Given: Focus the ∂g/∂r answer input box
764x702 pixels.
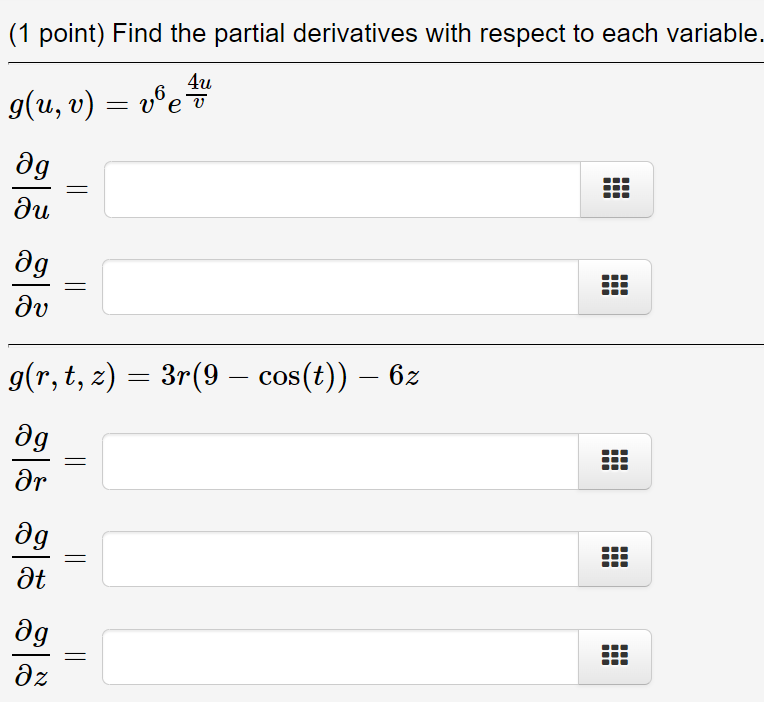Looking at the screenshot, I should point(340,461).
